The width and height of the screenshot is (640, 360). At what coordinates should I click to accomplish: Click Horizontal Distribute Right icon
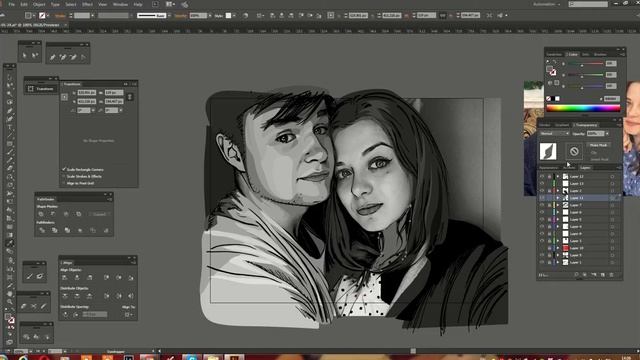click(131, 296)
